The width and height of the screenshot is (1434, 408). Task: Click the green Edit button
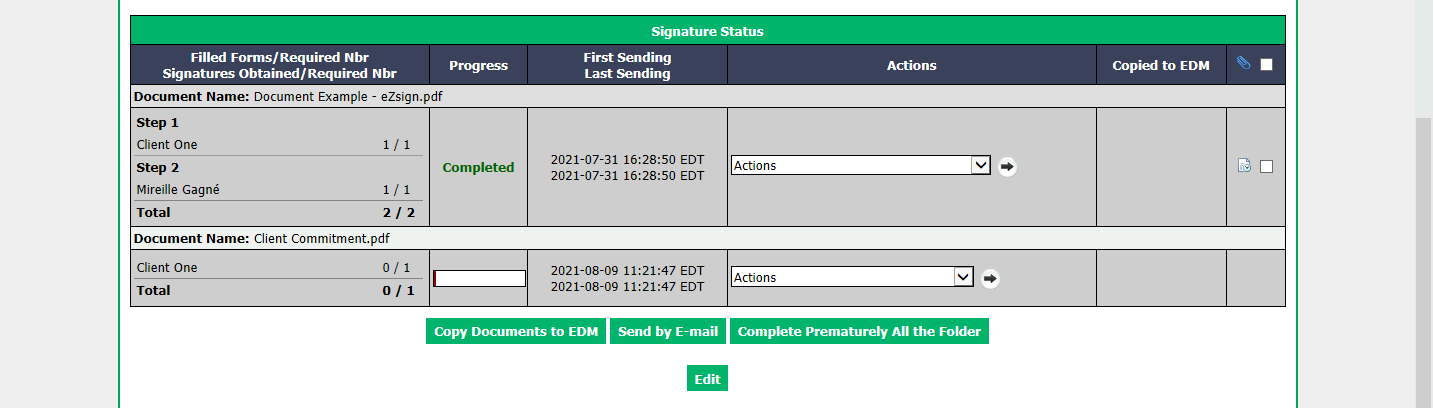(x=707, y=379)
